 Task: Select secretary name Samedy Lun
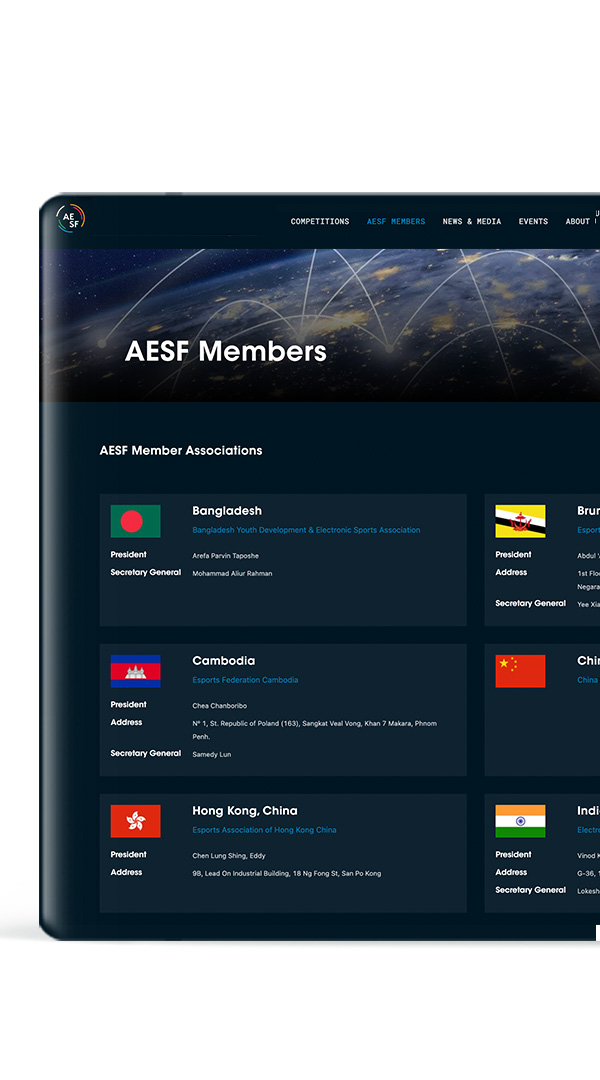[x=211, y=755]
